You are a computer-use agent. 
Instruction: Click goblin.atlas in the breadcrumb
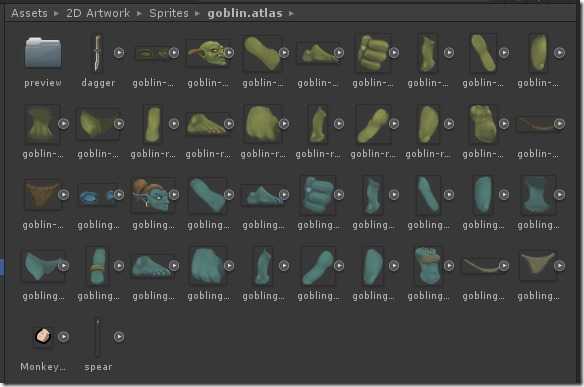245,13
